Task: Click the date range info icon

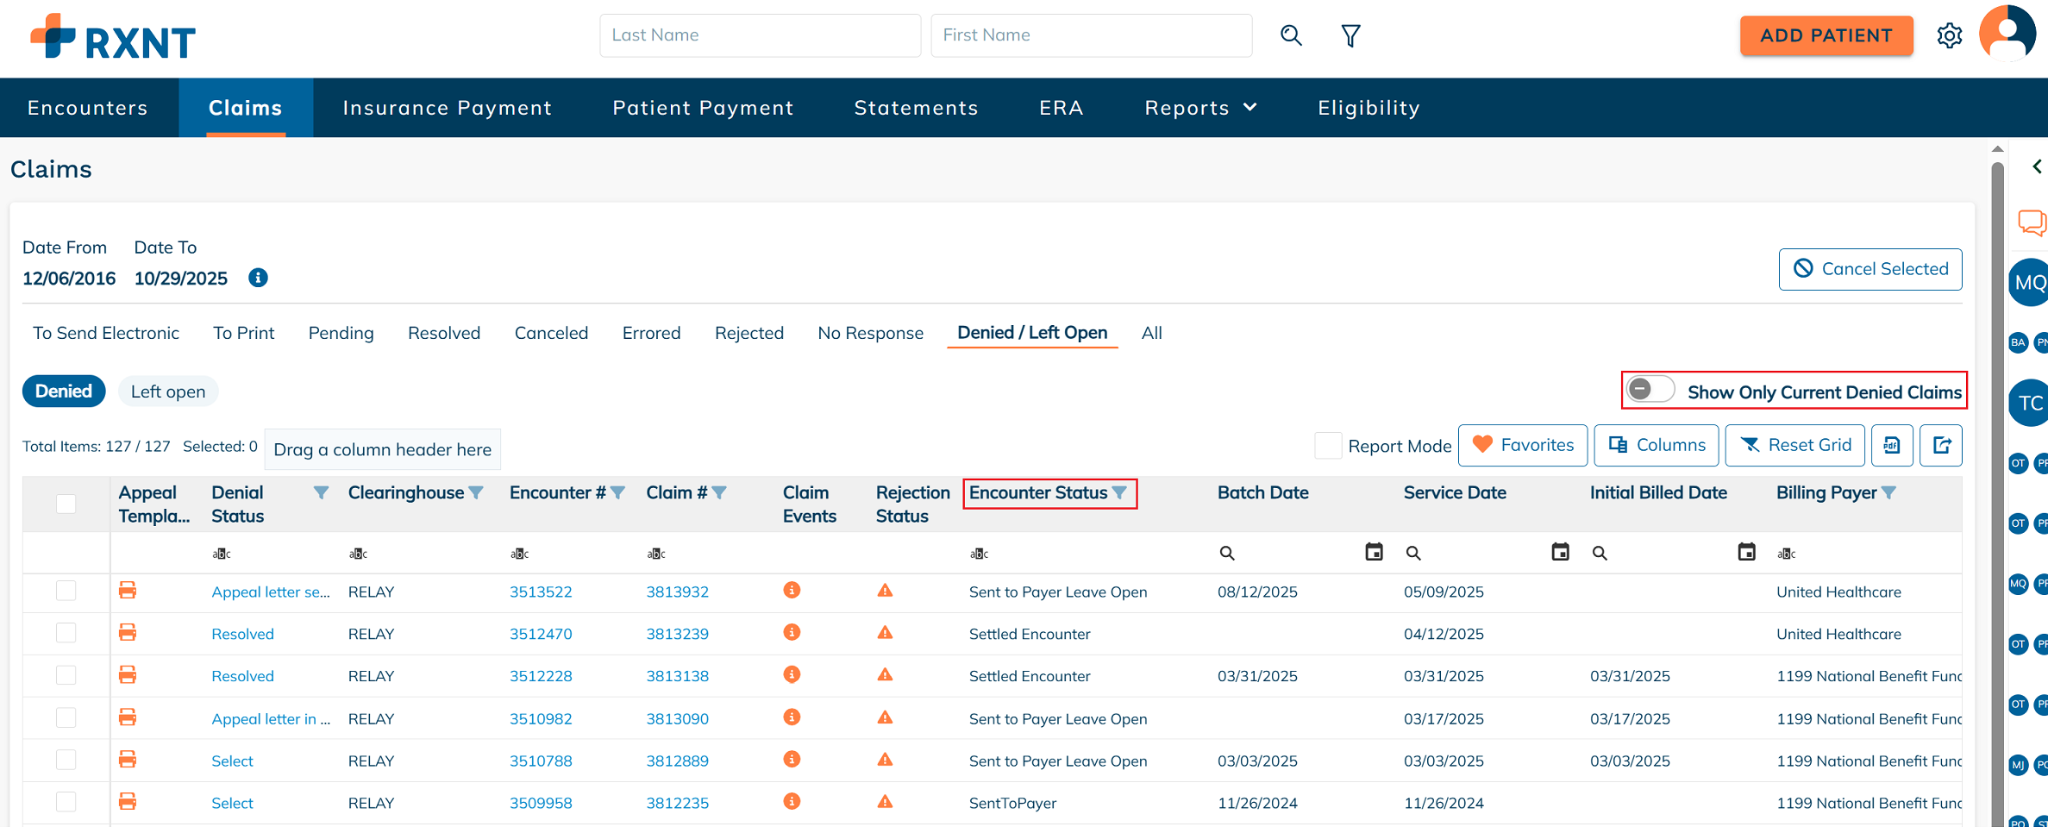Action: coord(258,278)
